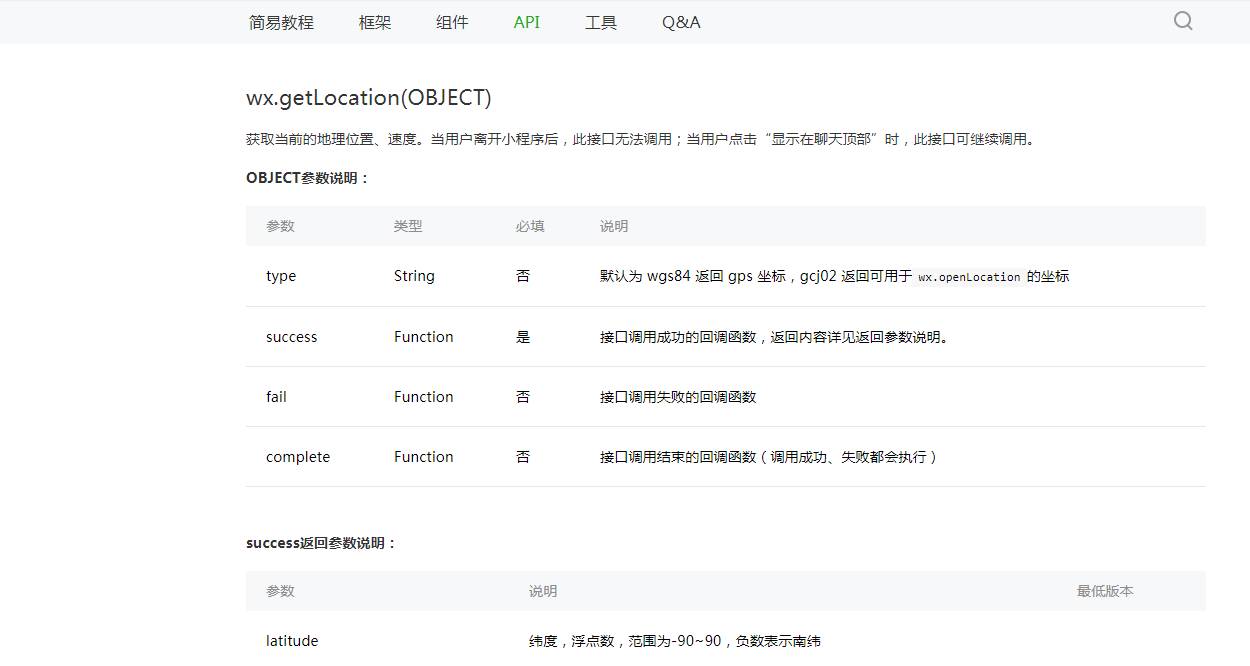Click the success parameter name
1250x666 pixels.
(x=291, y=337)
